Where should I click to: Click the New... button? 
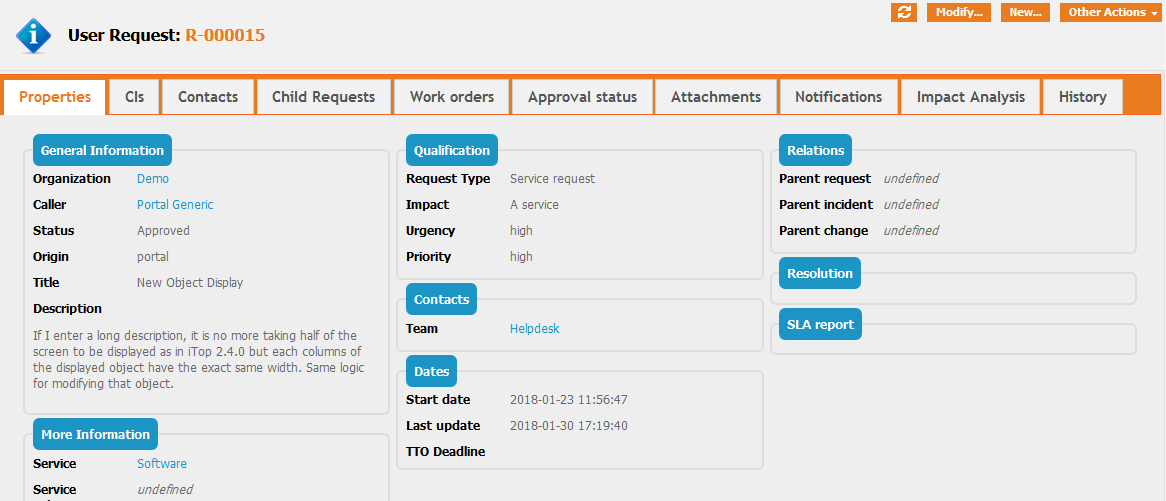[1025, 12]
